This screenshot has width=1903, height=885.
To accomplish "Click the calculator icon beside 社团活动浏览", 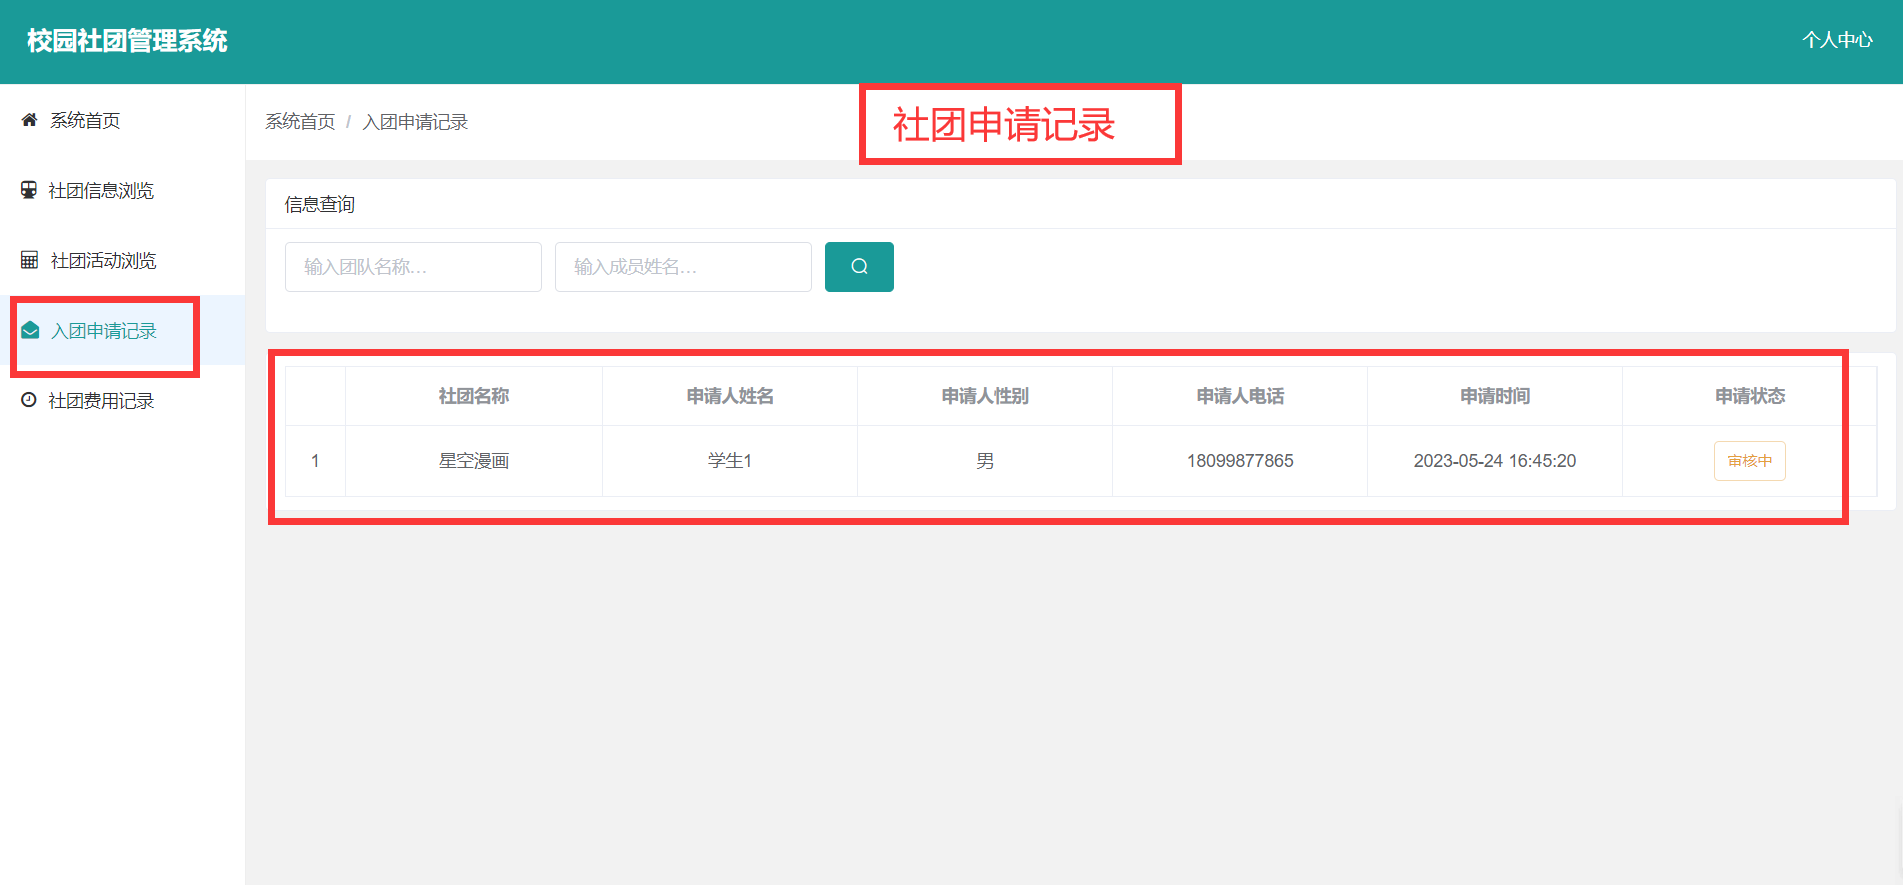I will click(x=29, y=260).
